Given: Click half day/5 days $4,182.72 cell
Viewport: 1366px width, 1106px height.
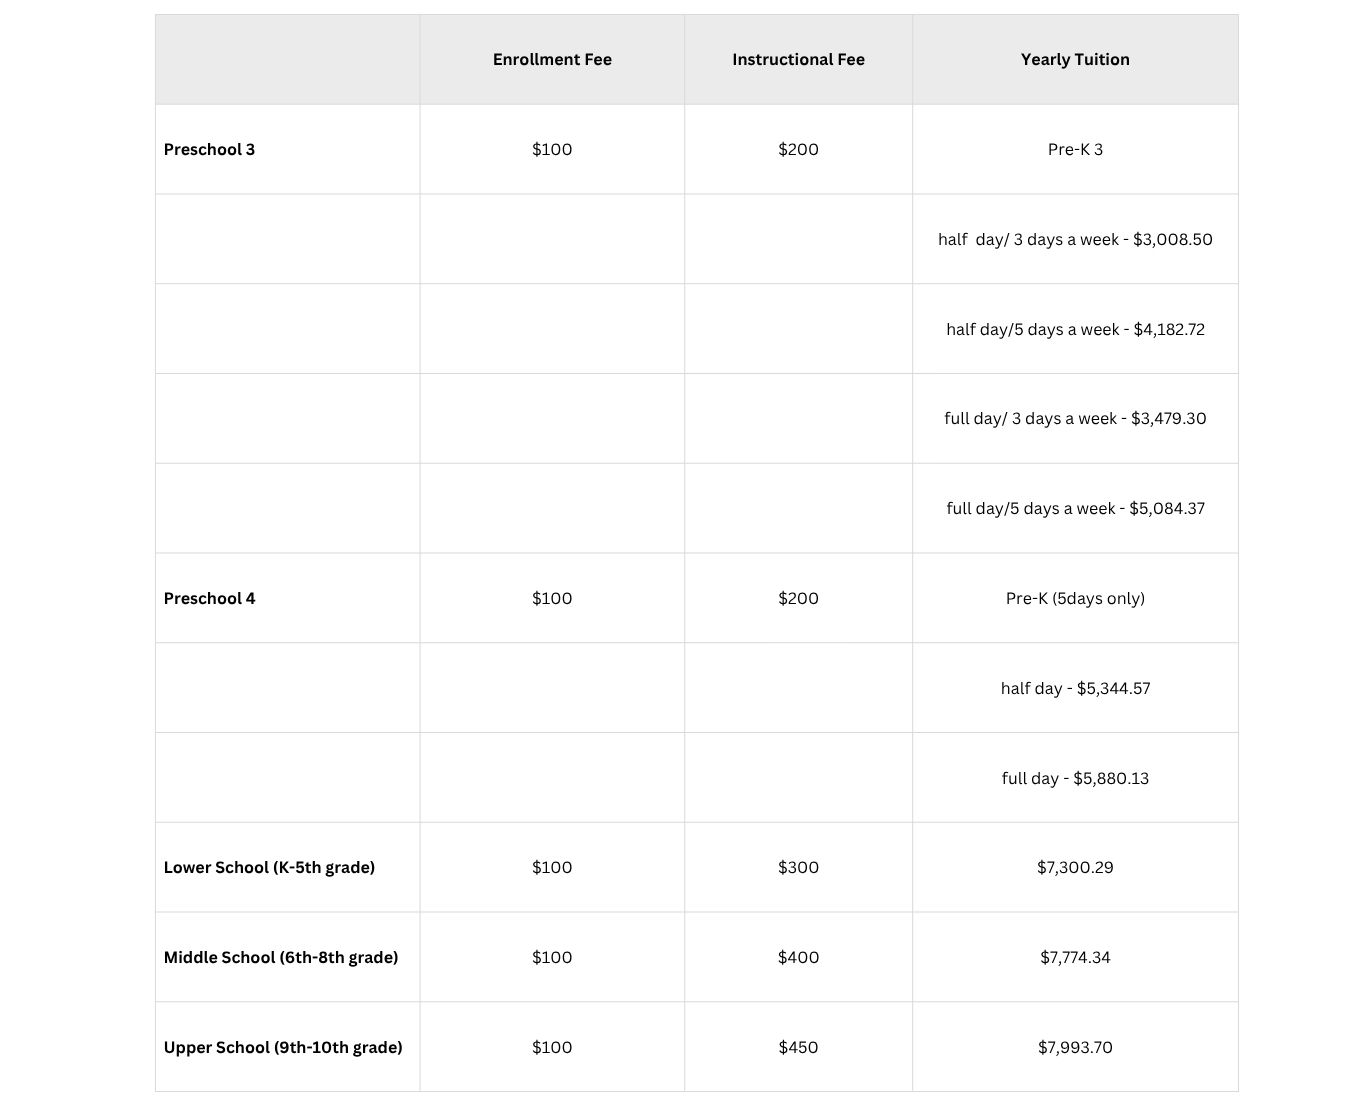Looking at the screenshot, I should pos(1075,329).
